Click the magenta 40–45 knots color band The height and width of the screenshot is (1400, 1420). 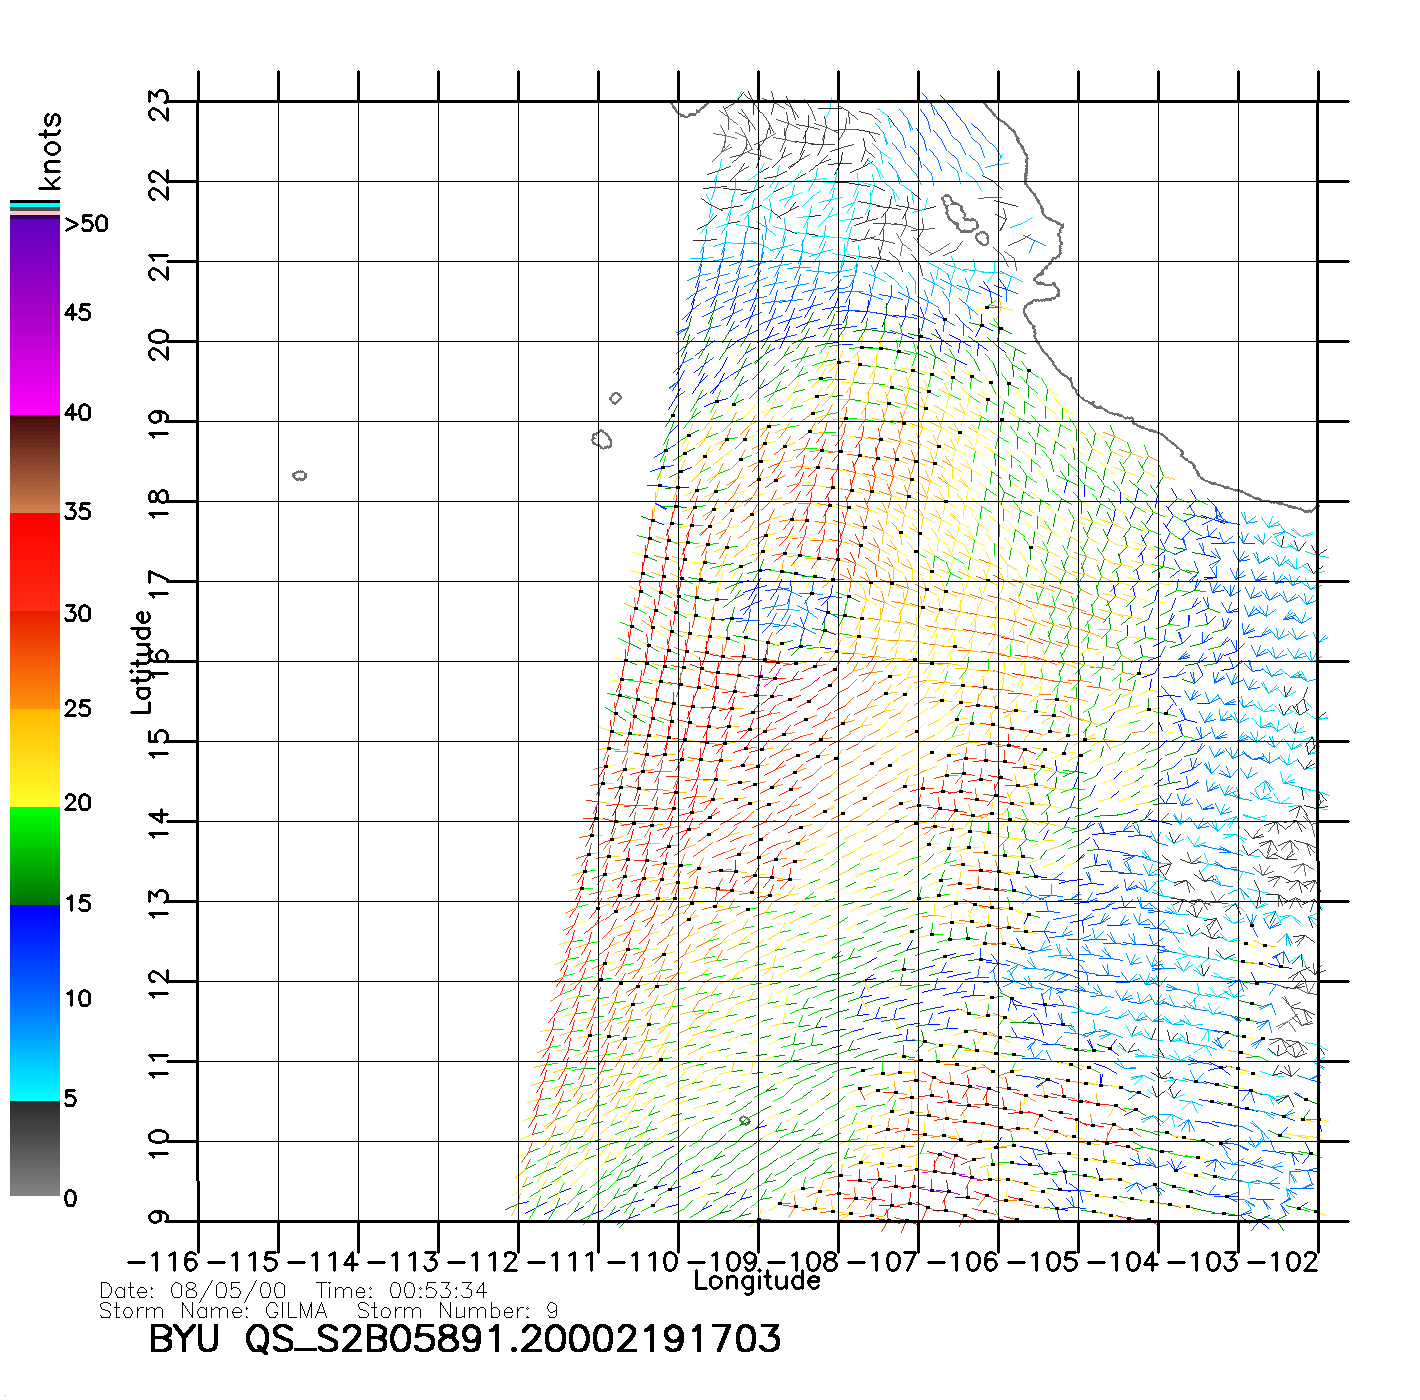(35, 365)
